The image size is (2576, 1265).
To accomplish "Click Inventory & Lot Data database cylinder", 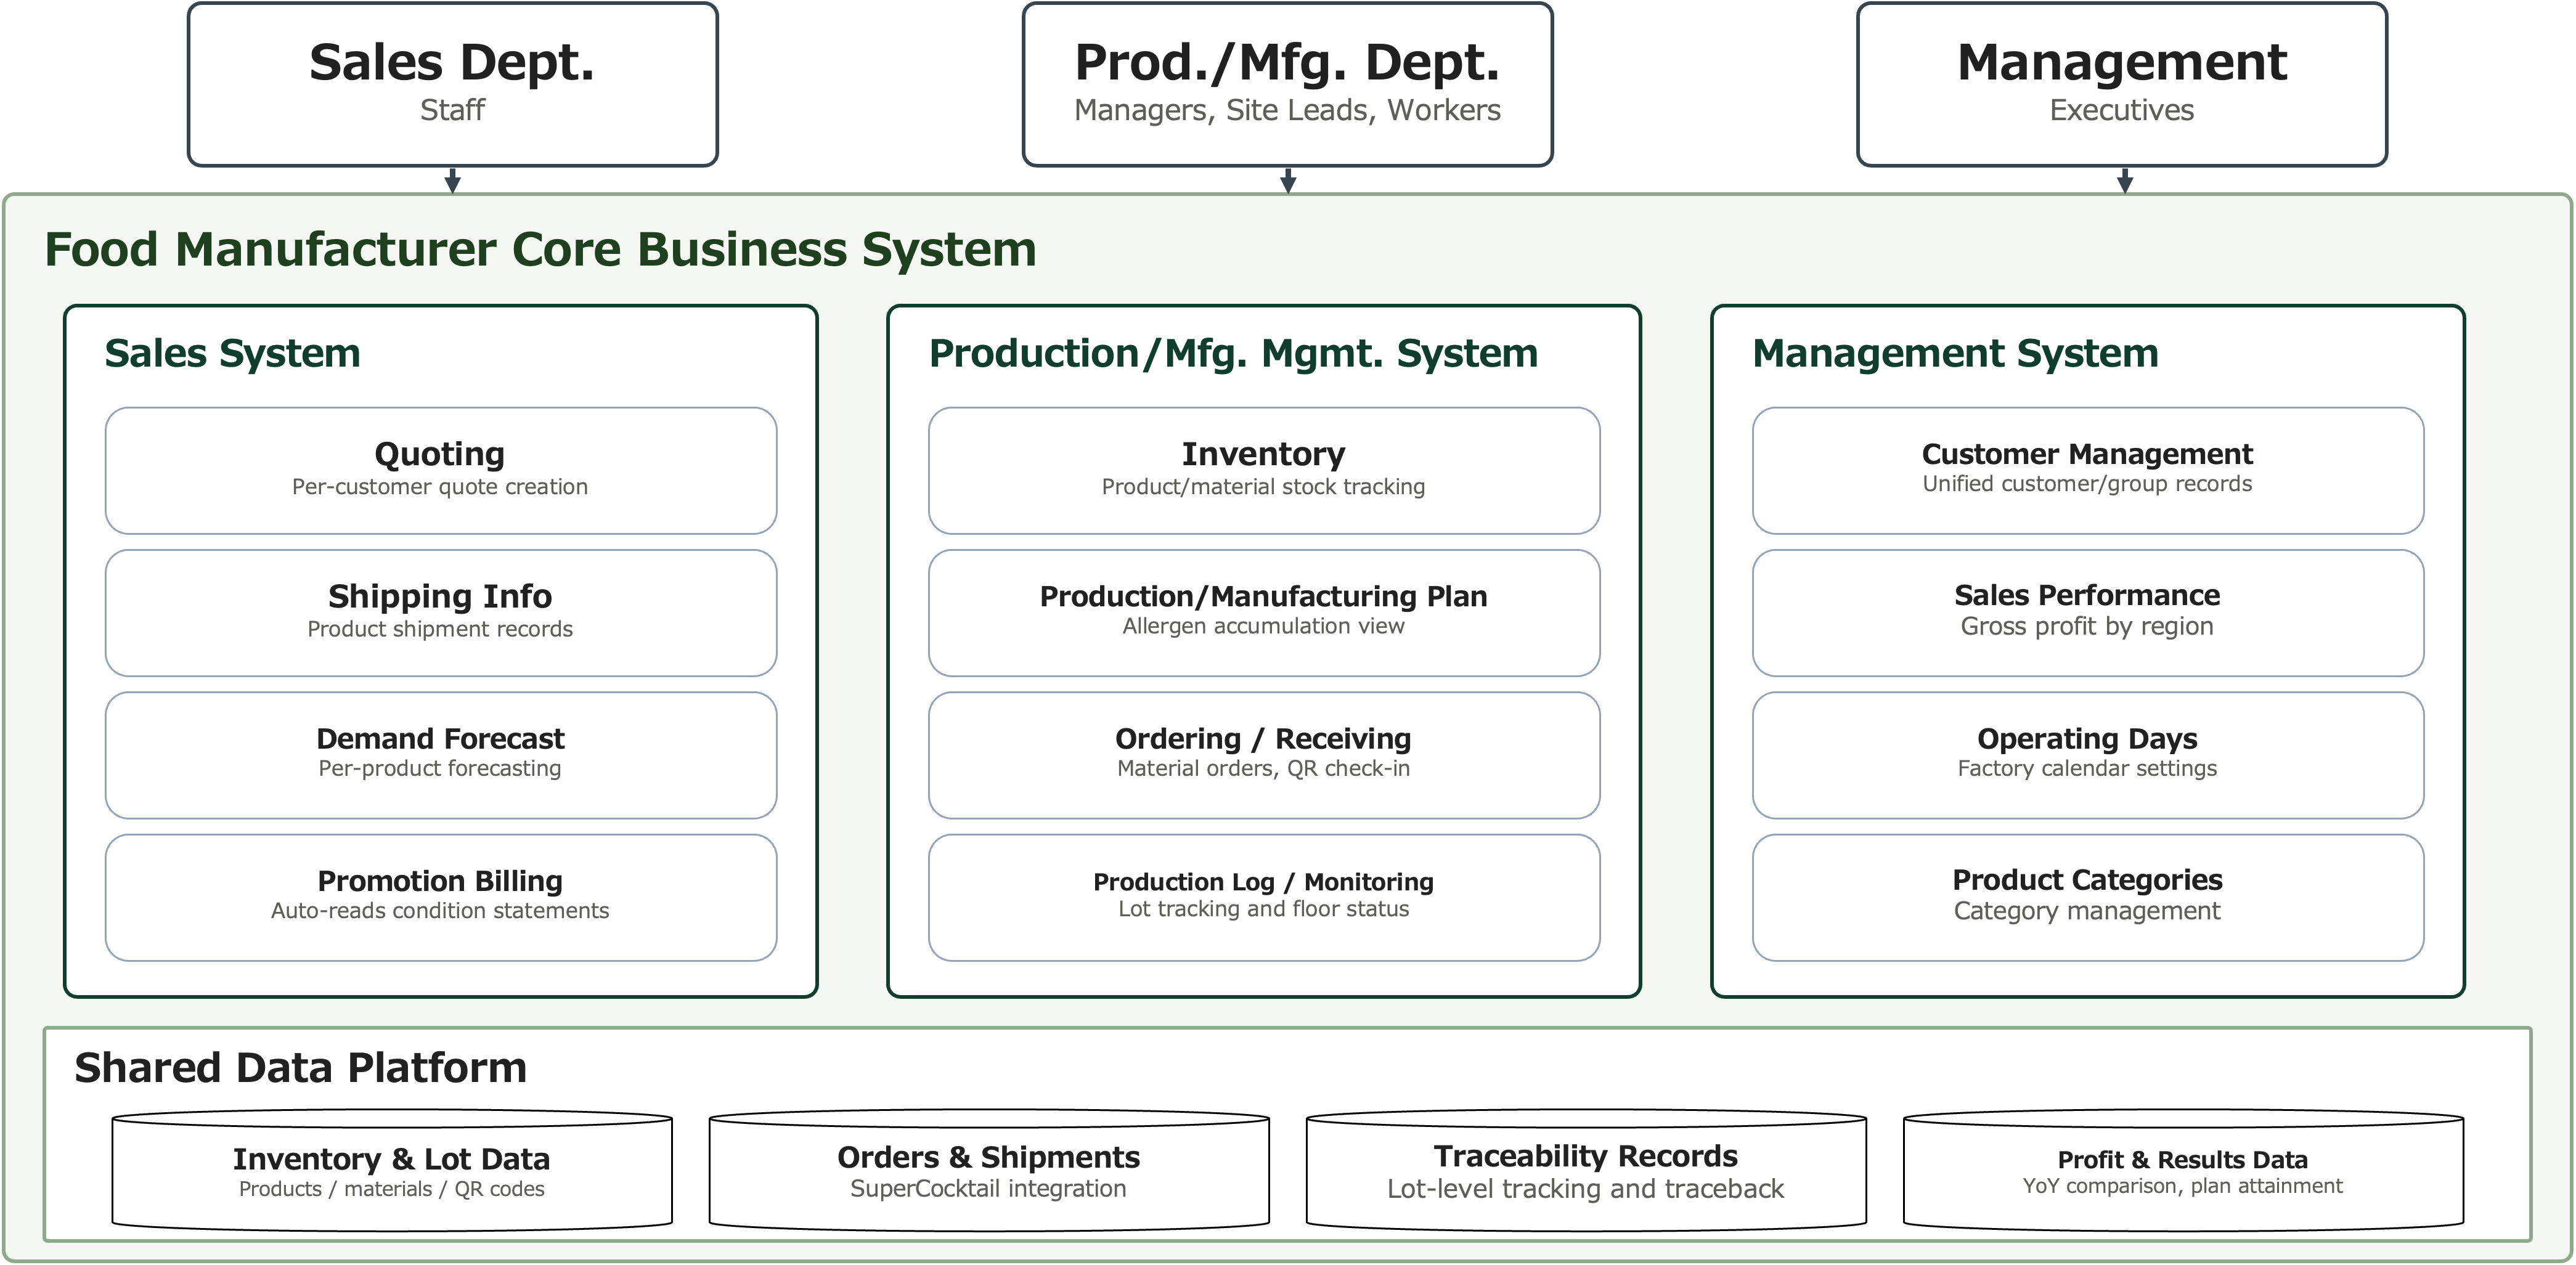I will coord(392,1170).
